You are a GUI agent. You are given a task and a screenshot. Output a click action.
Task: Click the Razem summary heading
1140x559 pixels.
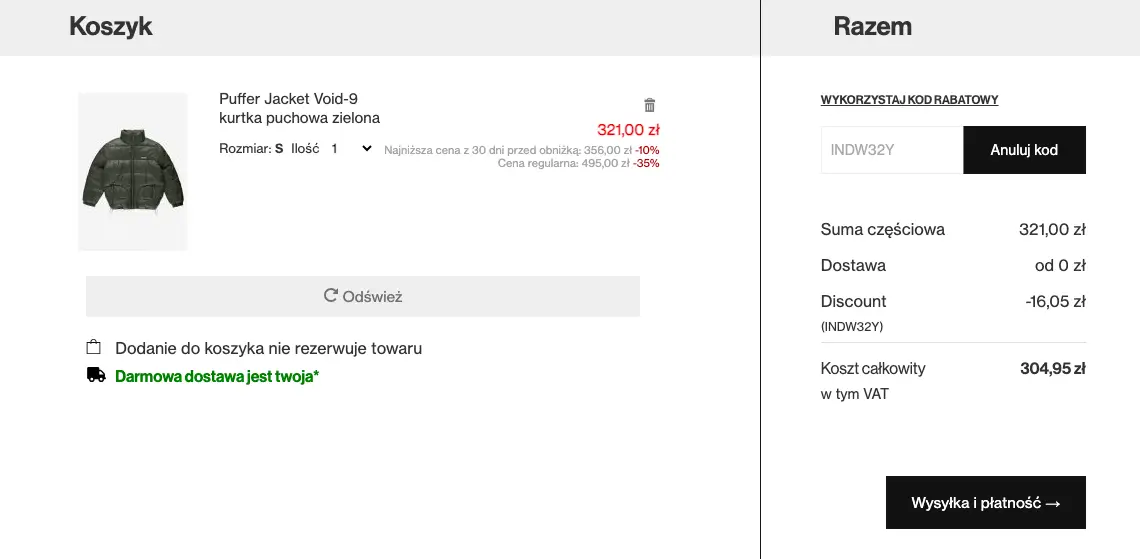[x=872, y=27]
